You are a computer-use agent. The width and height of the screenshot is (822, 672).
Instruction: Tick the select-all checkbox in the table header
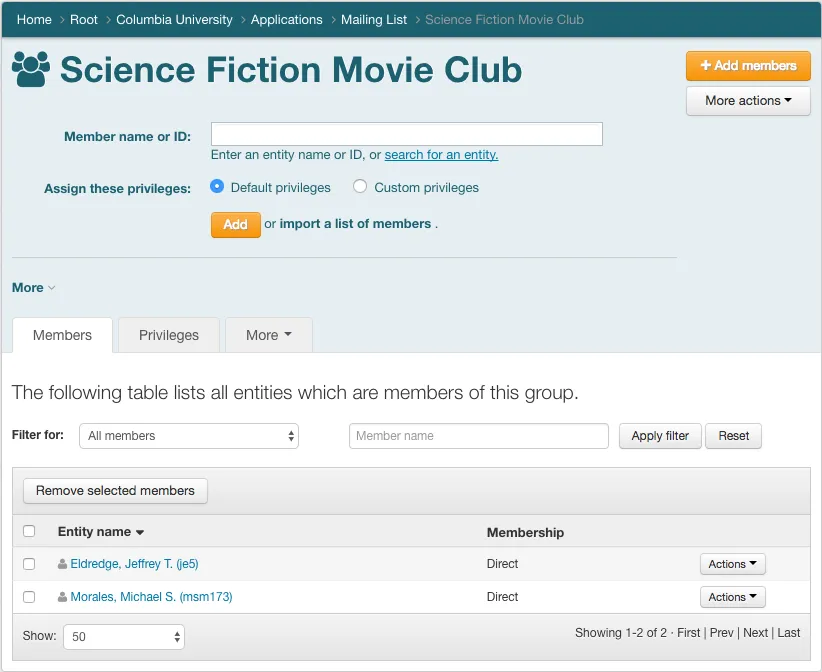pyautogui.click(x=29, y=531)
